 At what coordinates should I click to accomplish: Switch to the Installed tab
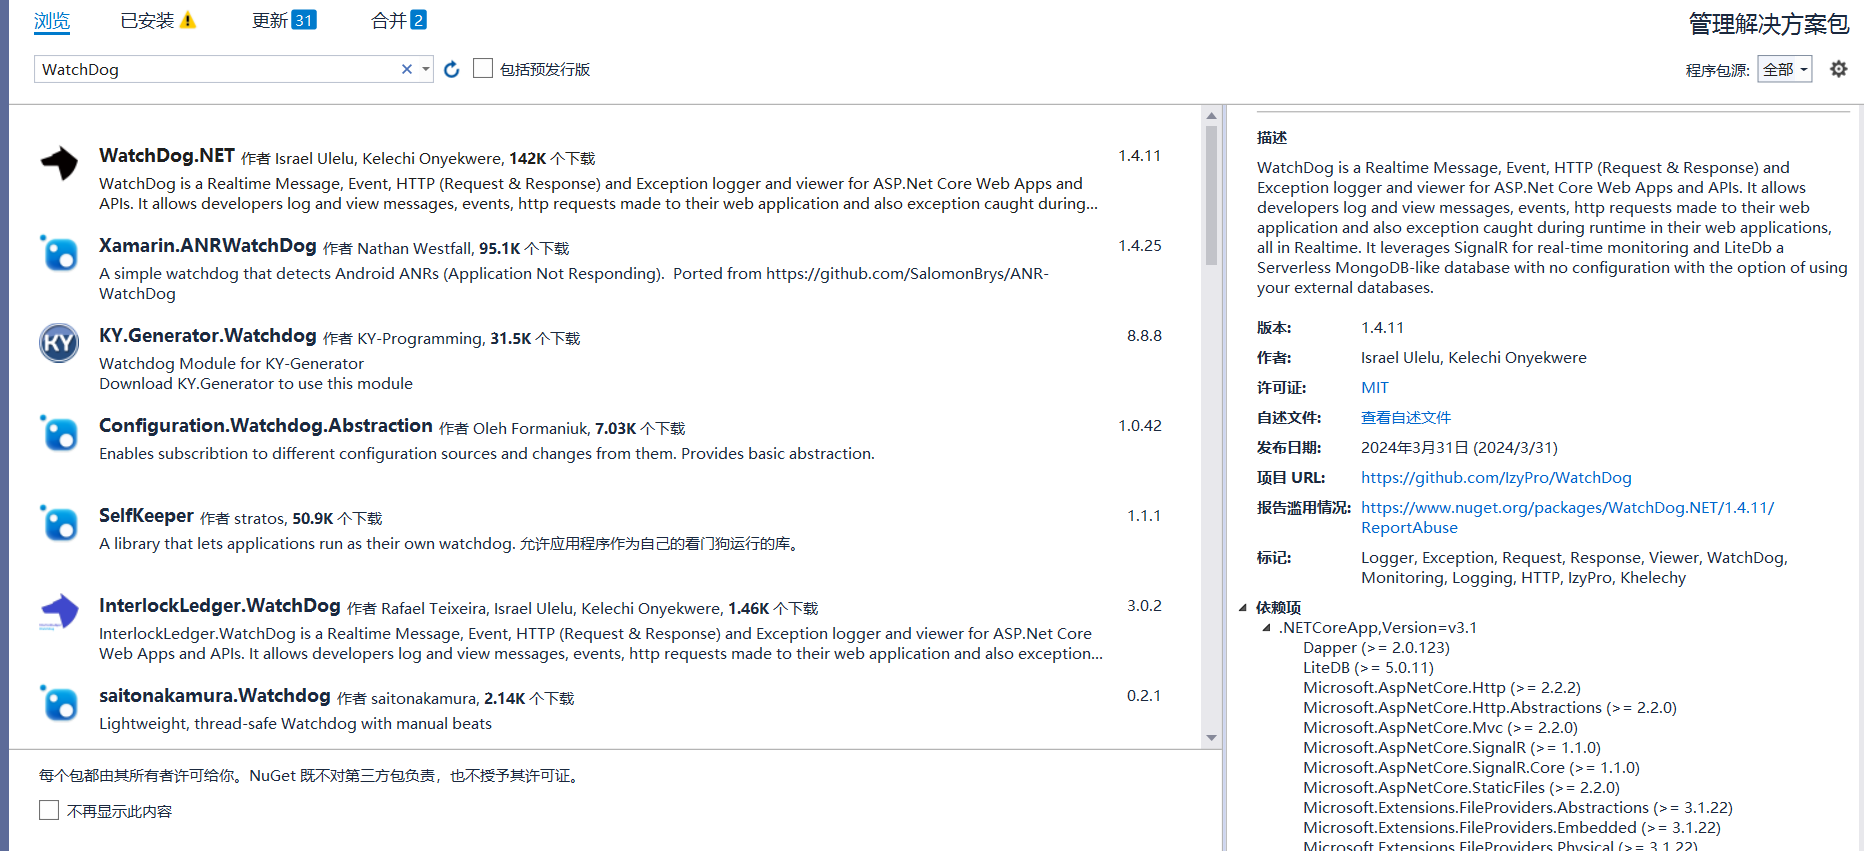point(147,21)
